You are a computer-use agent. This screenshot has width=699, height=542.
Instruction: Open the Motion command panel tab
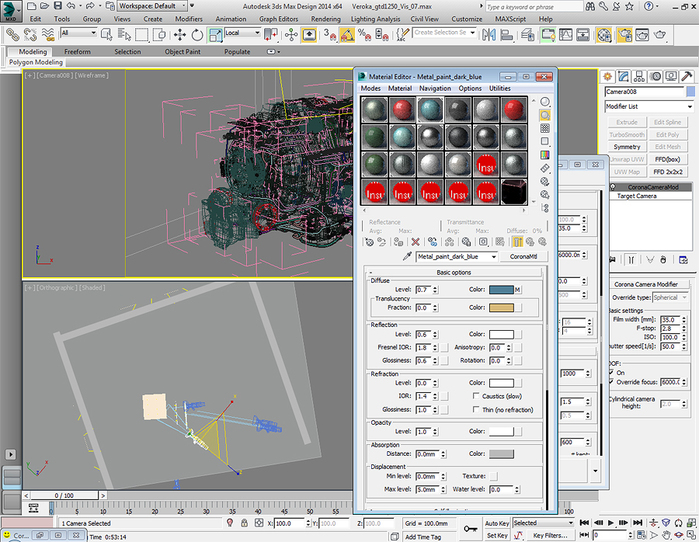coord(655,77)
